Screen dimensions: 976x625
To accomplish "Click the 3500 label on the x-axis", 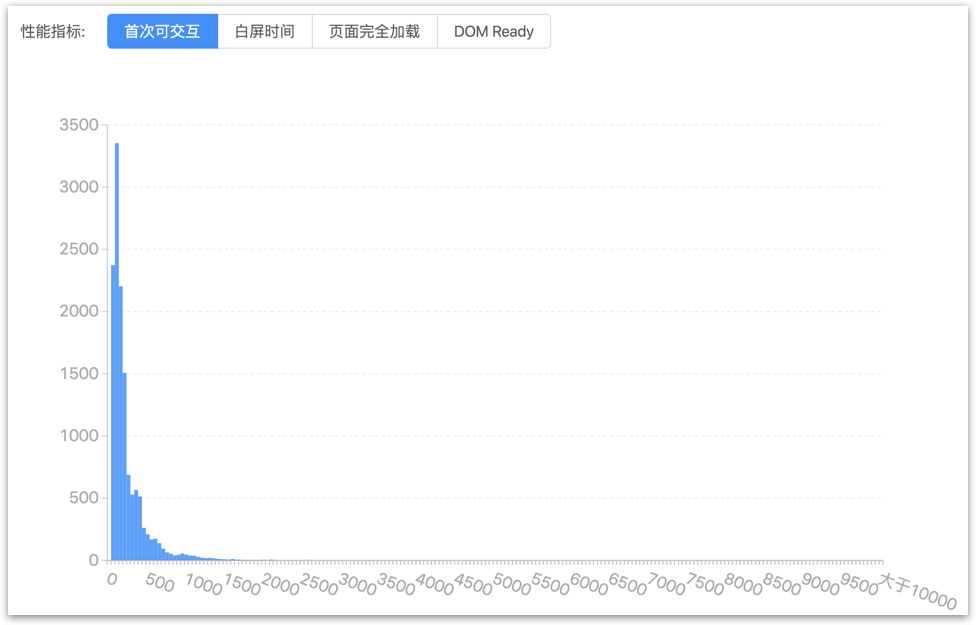I will 395,584.
